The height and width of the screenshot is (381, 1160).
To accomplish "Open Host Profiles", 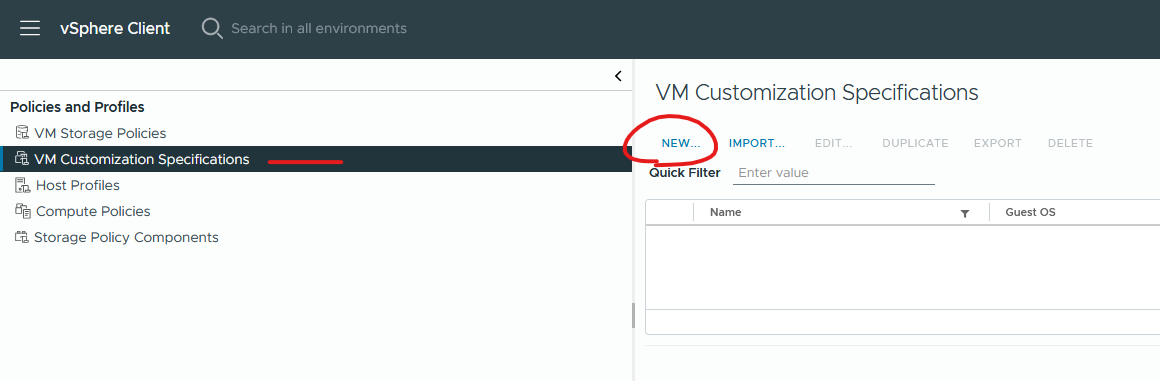I will 78,185.
